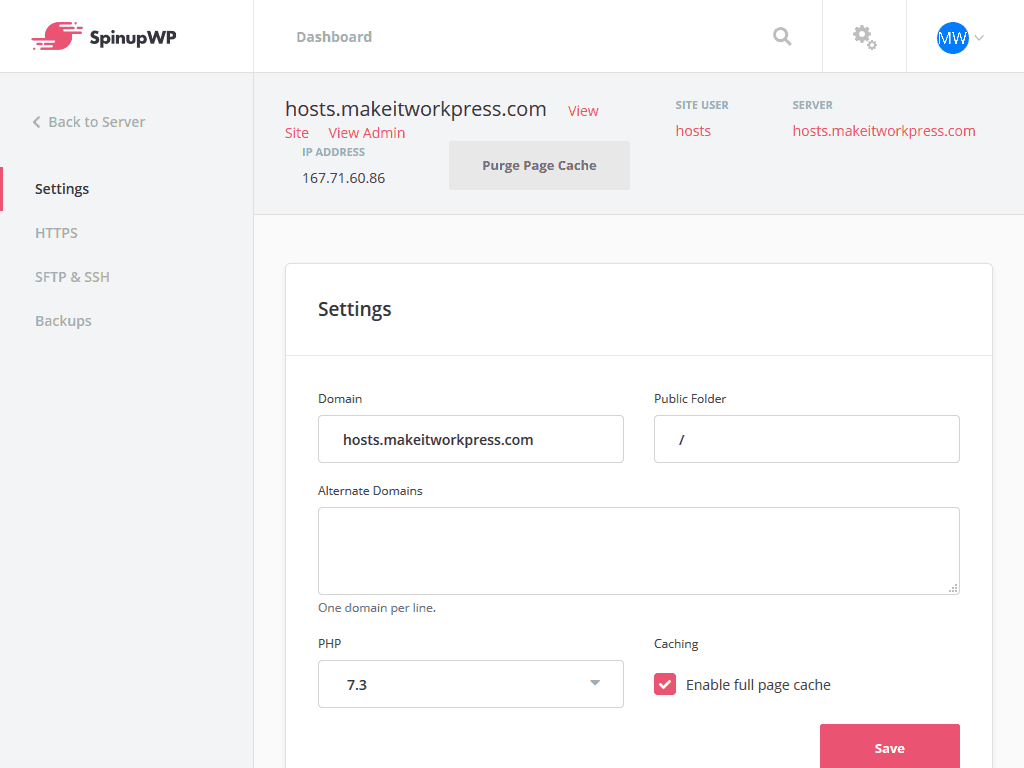Click the textarea resize handle
Viewport: 1024px width, 768px height.
point(953,588)
